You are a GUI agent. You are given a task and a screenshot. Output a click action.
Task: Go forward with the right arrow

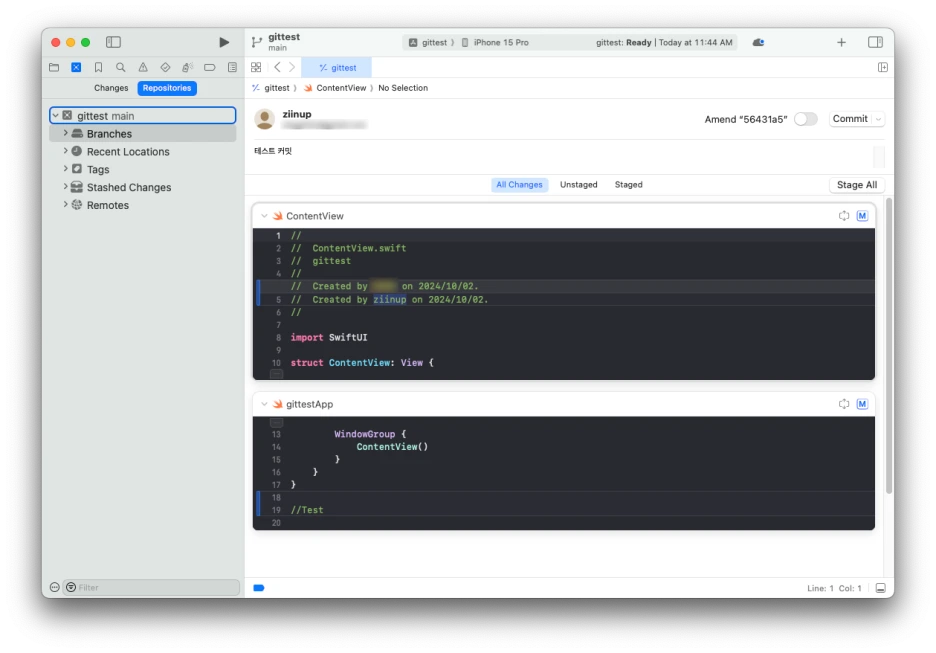292,67
